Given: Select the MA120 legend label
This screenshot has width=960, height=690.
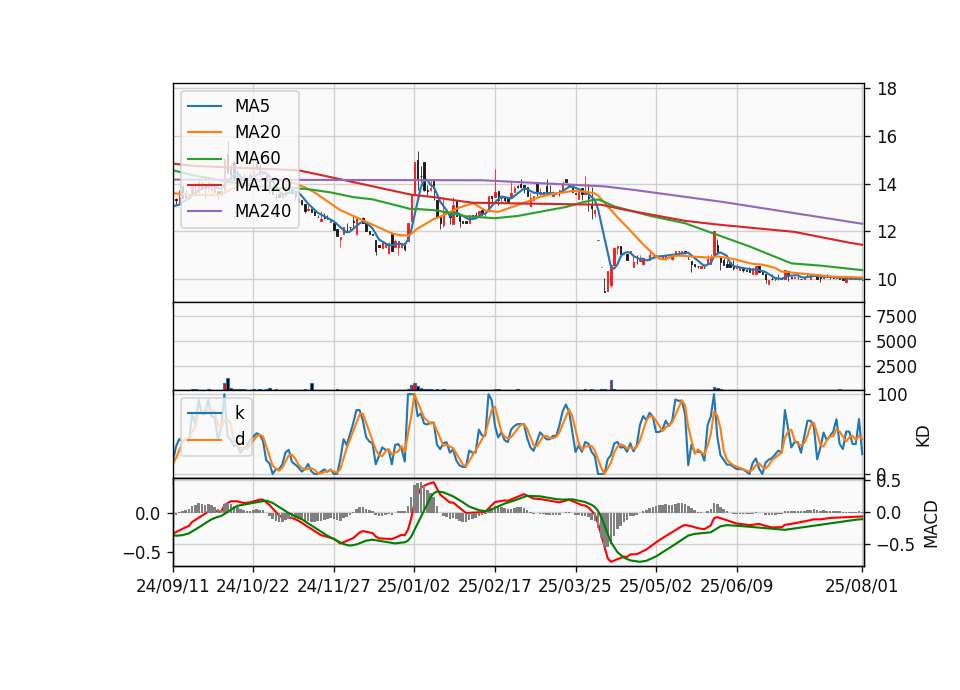Looking at the screenshot, I should coord(263,184).
